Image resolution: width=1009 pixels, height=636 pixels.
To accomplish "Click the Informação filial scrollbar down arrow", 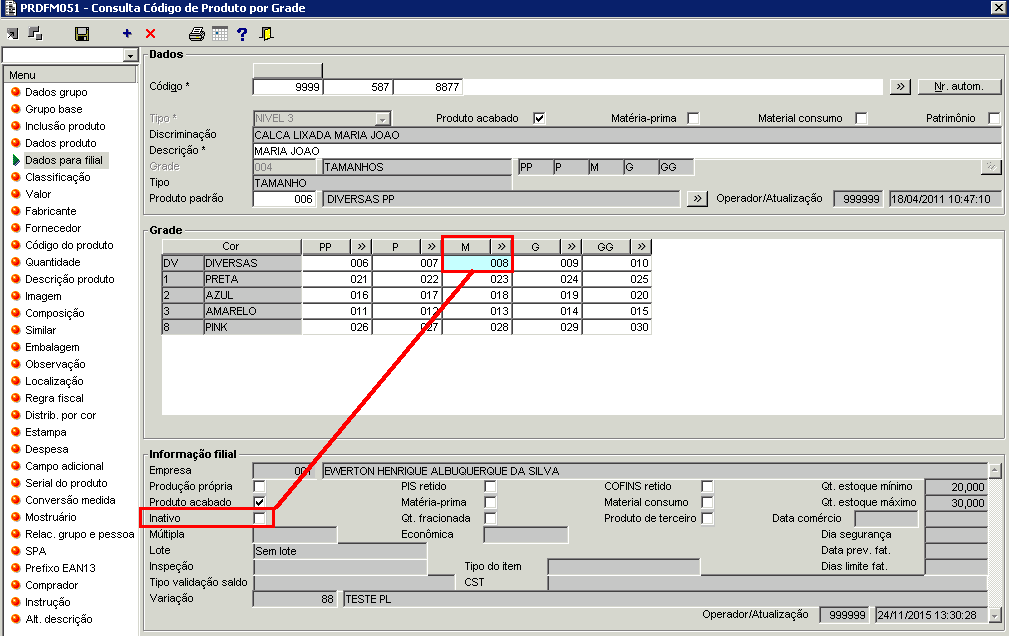I will (x=995, y=615).
